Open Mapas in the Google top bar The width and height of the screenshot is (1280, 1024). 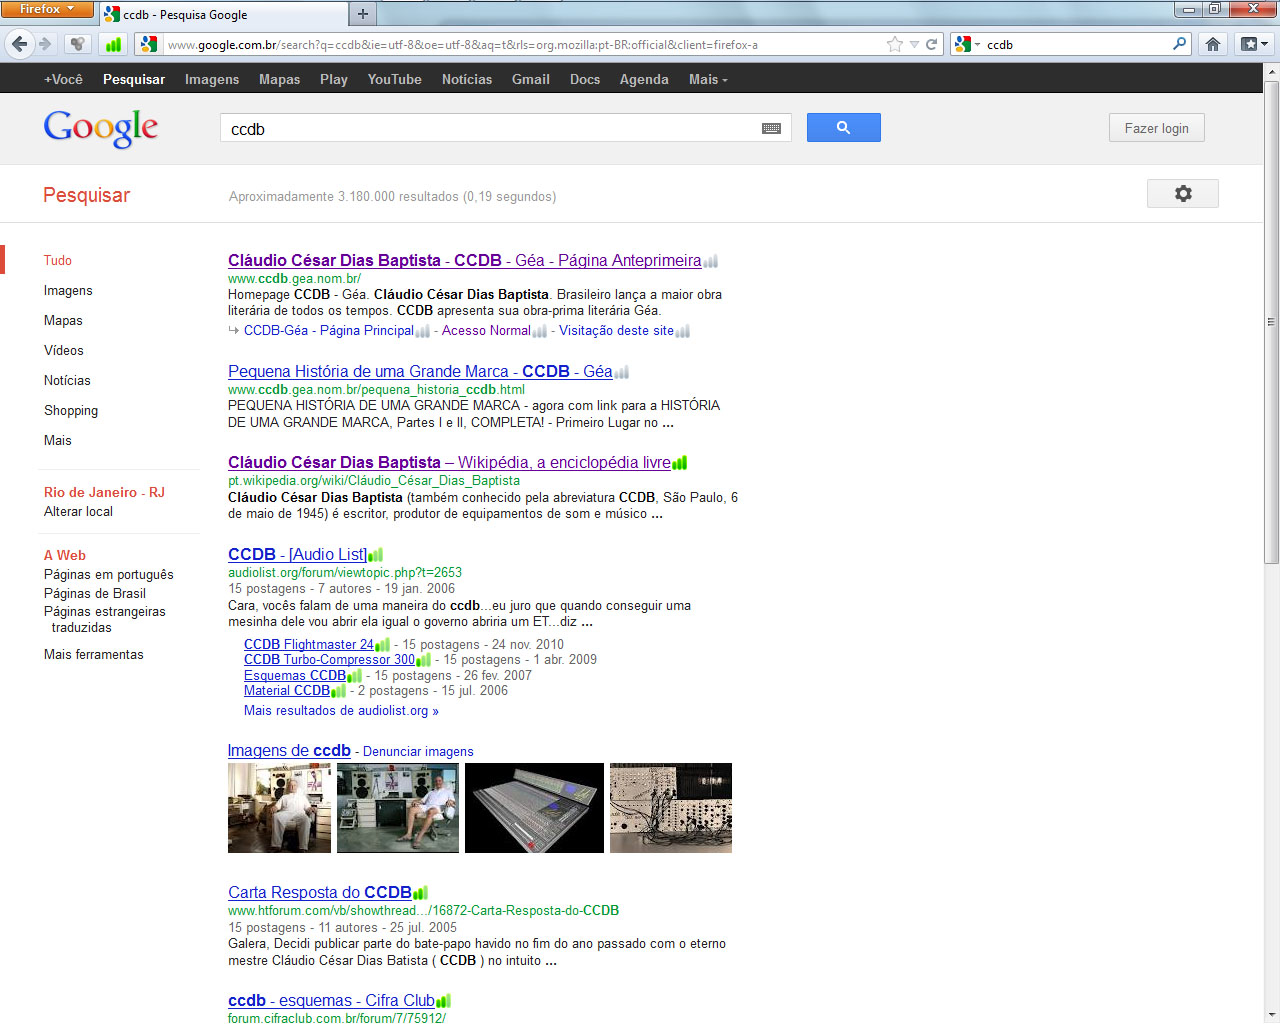click(279, 79)
